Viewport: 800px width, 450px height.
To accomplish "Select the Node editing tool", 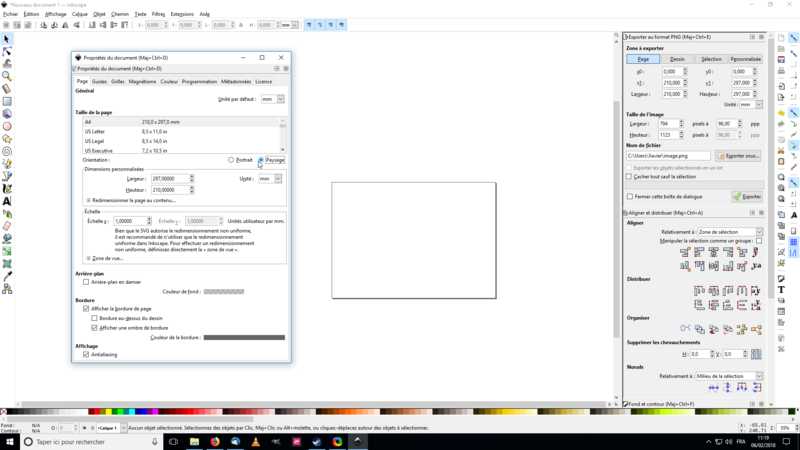I will 7,51.
